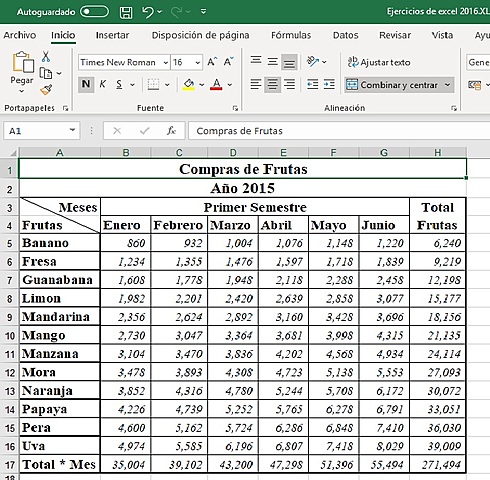This screenshot has width=490, height=480.
Task: Increase font size with larger A icon
Action: (212, 62)
